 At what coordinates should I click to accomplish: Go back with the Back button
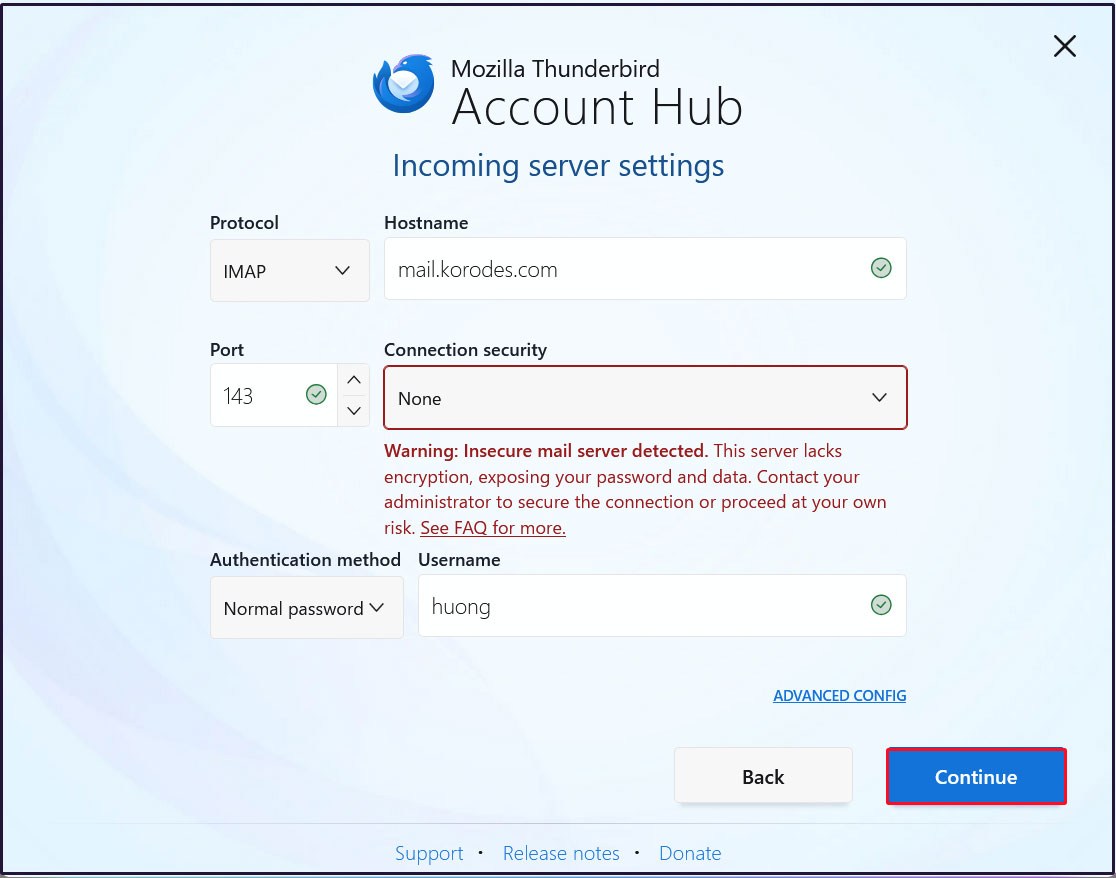(763, 776)
